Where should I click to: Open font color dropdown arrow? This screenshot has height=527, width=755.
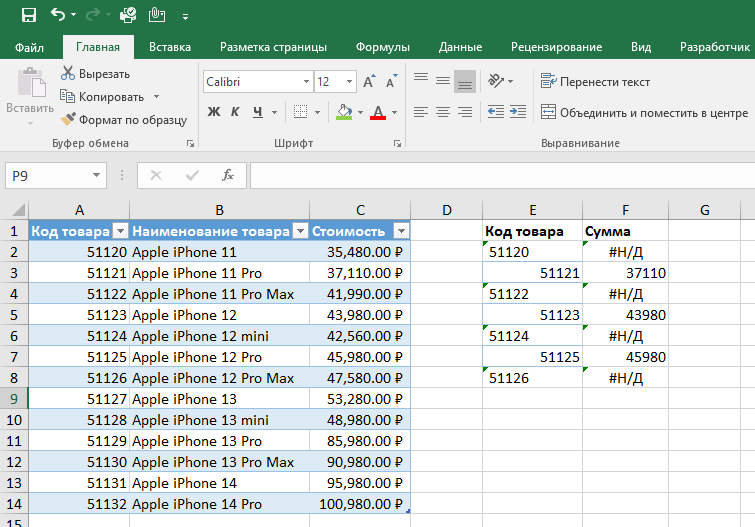click(x=394, y=112)
